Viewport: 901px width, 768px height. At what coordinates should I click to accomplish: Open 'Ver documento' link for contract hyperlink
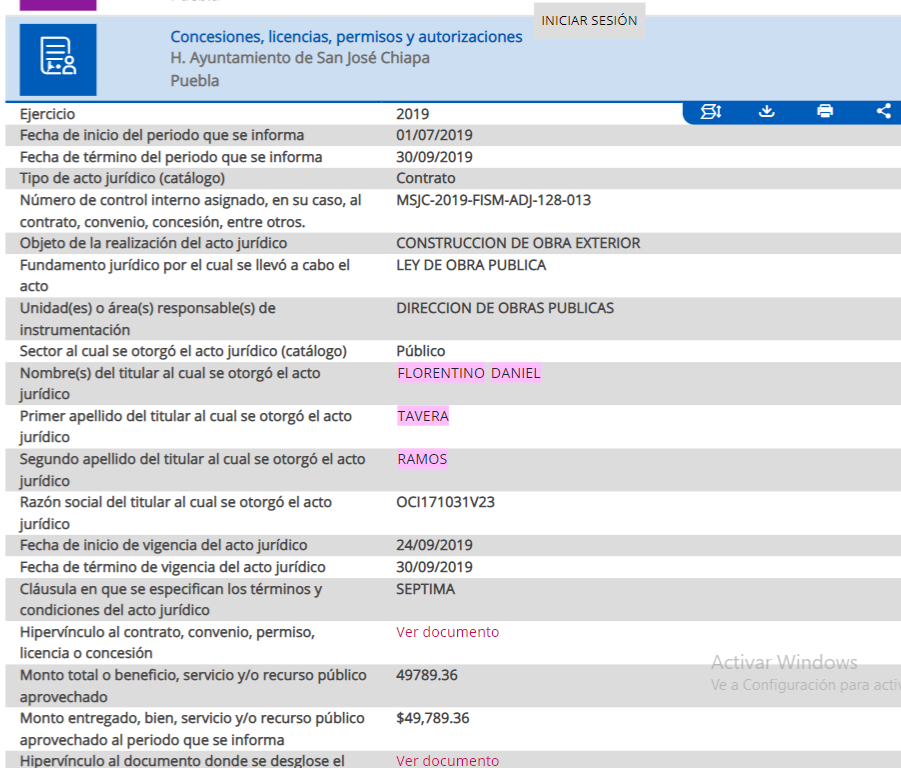(x=447, y=632)
